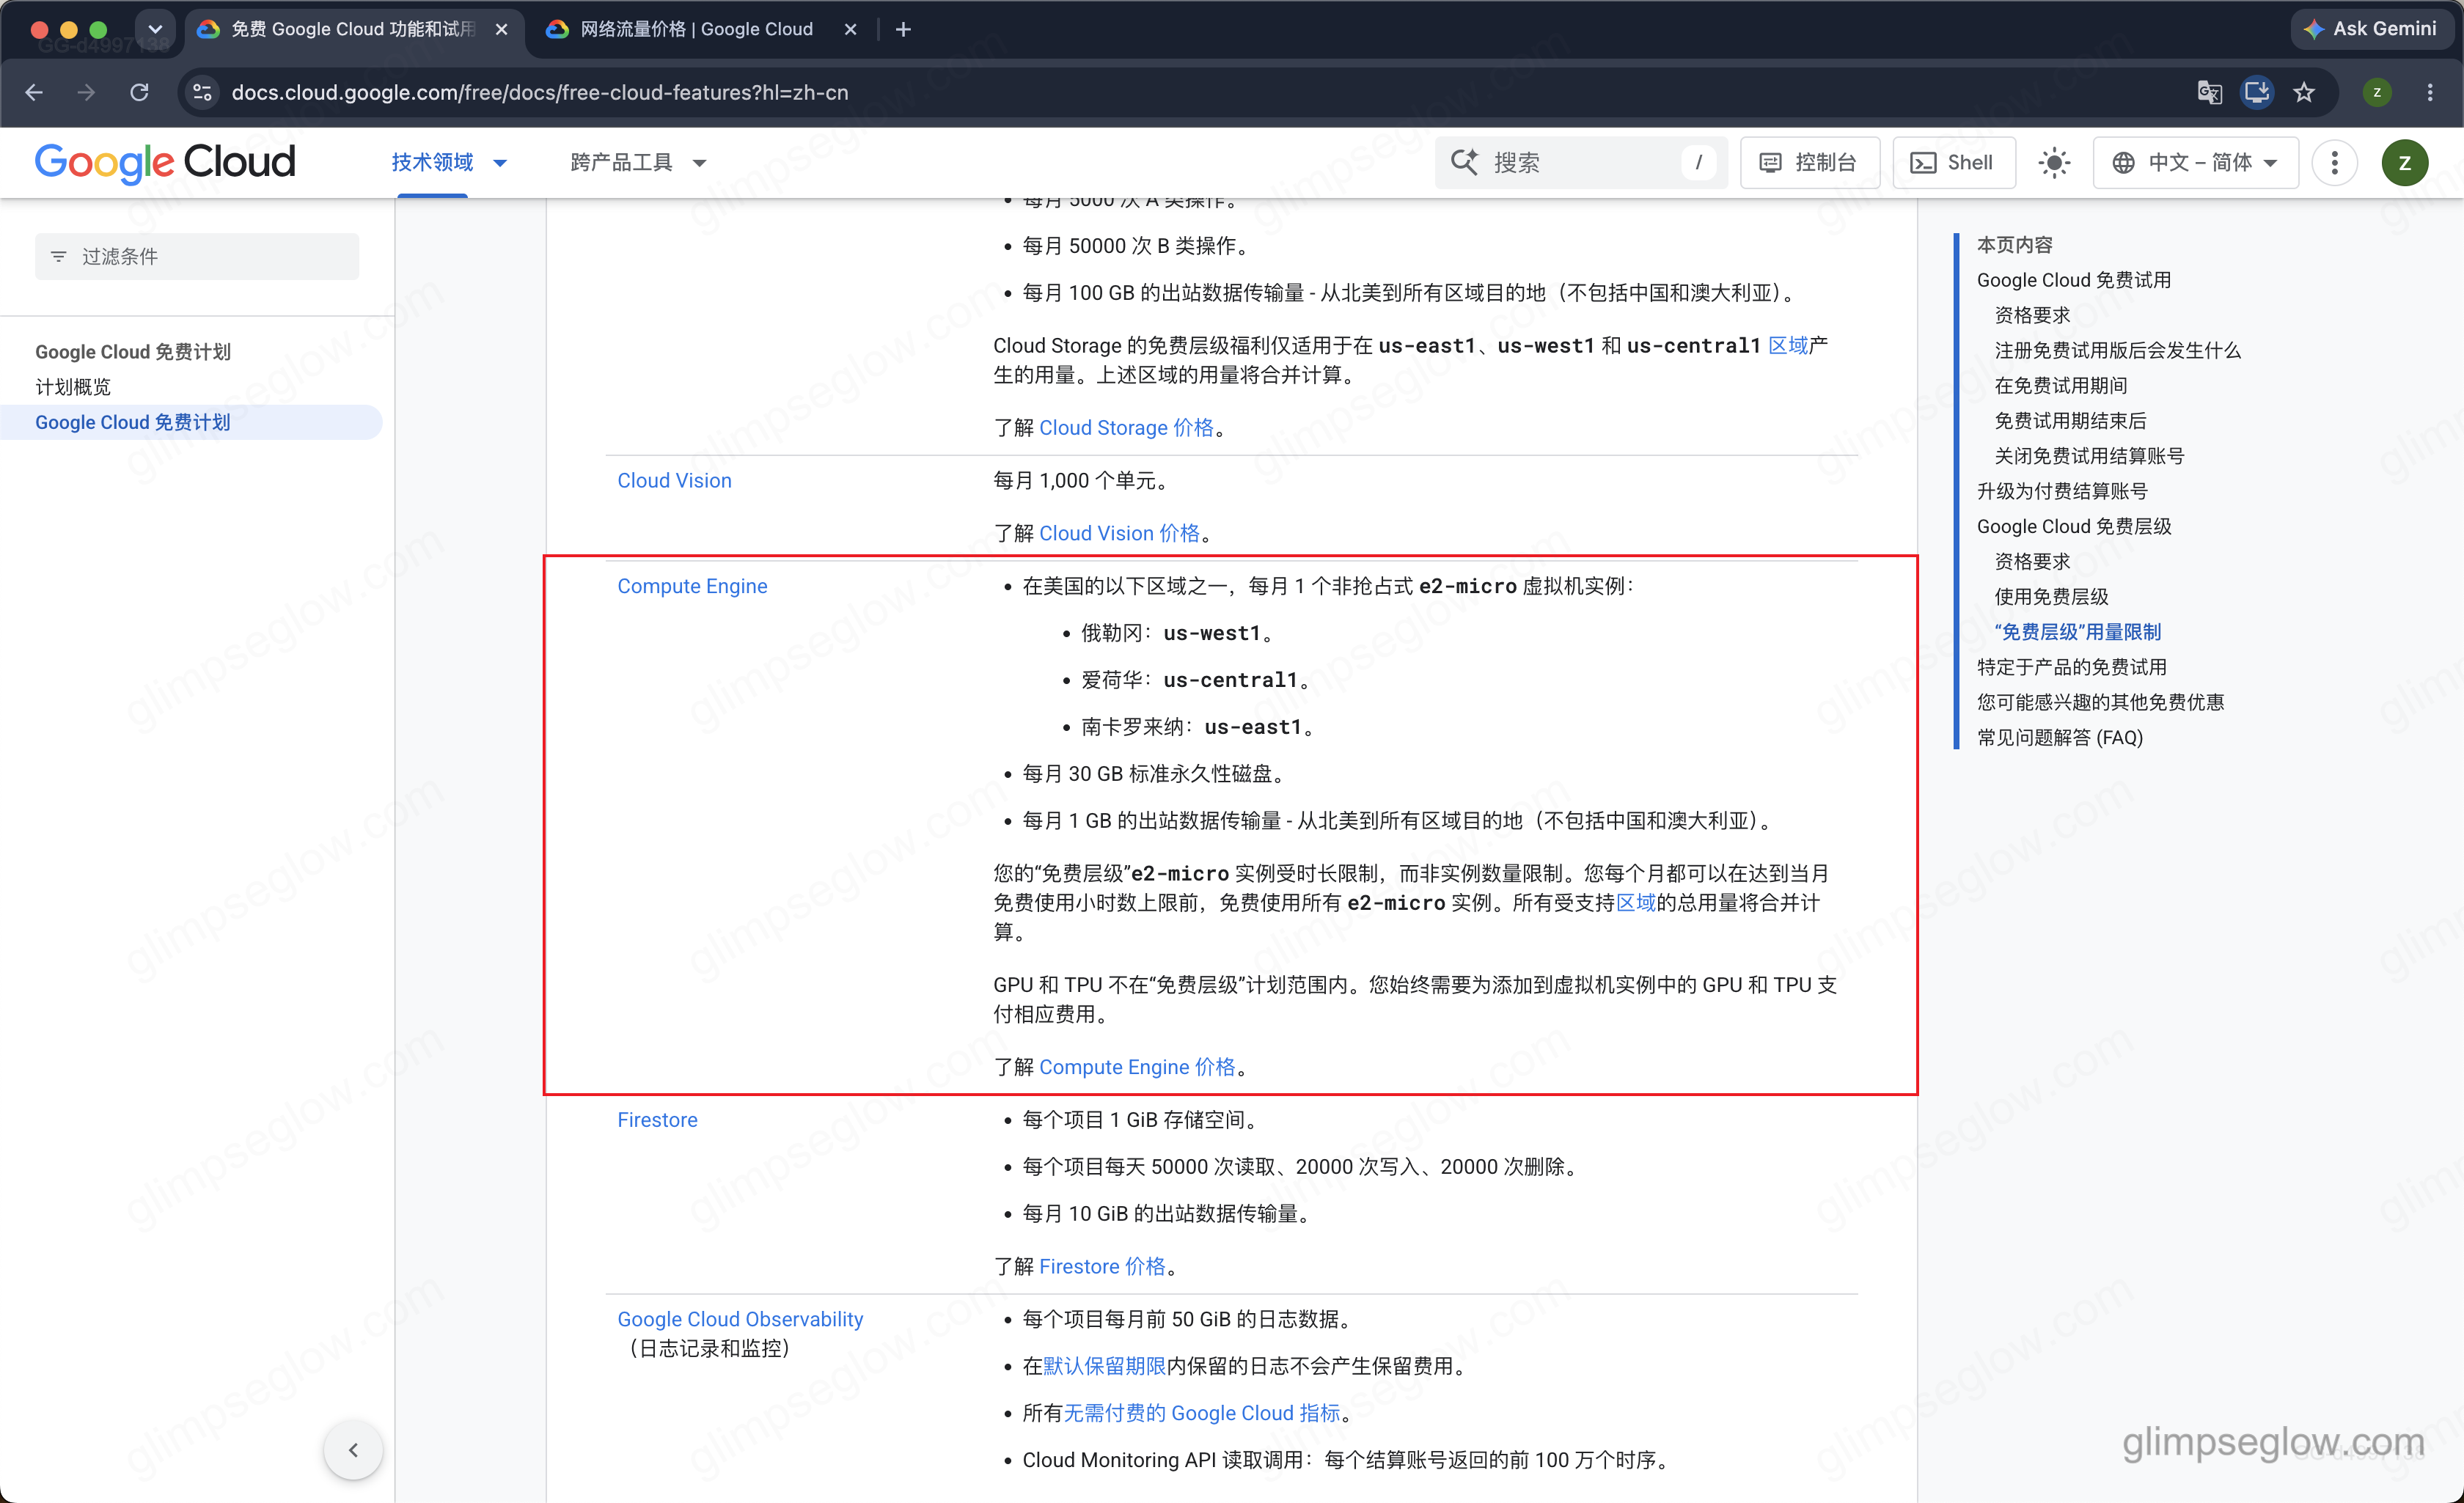Close the 网络流量价格 tab

pos(850,29)
